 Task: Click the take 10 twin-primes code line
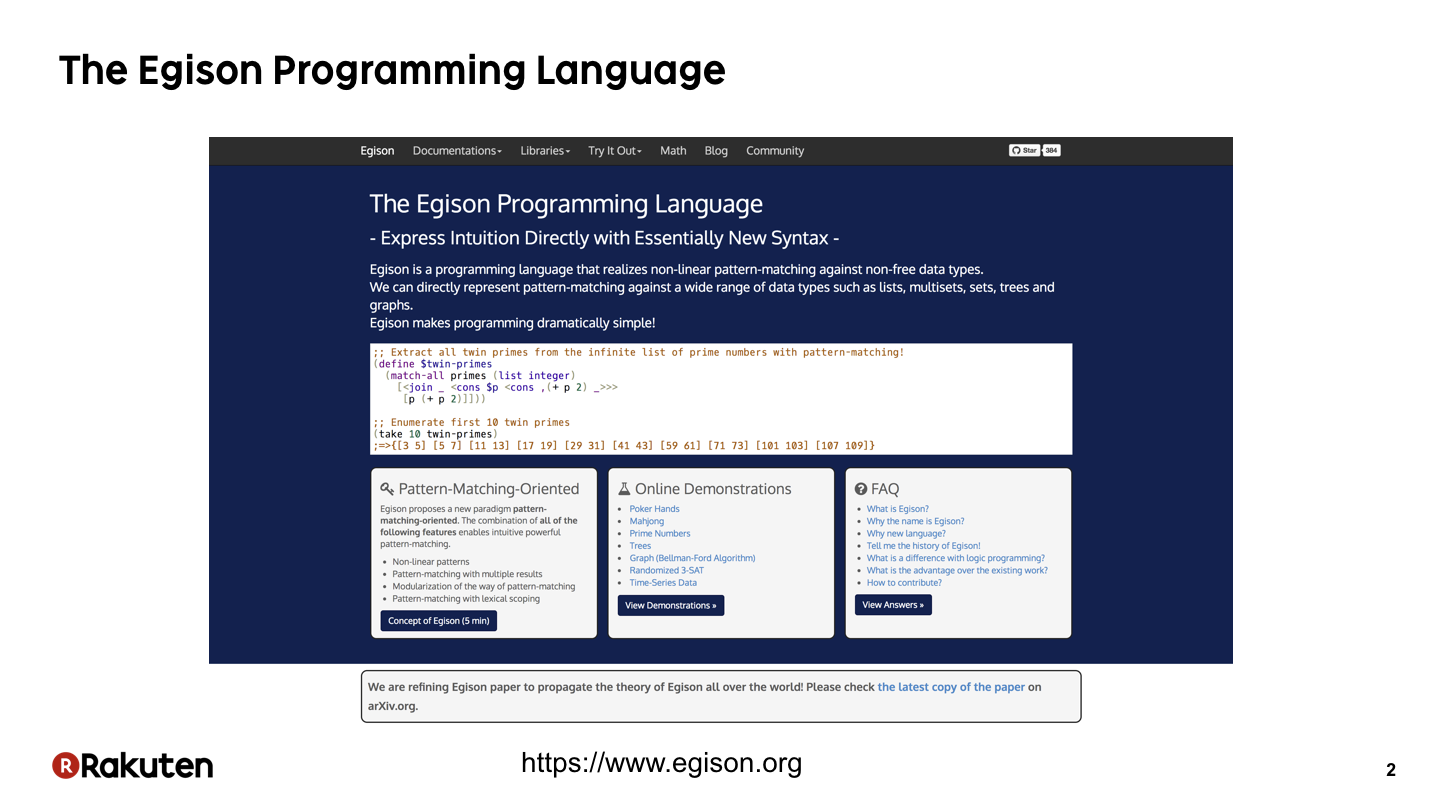click(434, 434)
